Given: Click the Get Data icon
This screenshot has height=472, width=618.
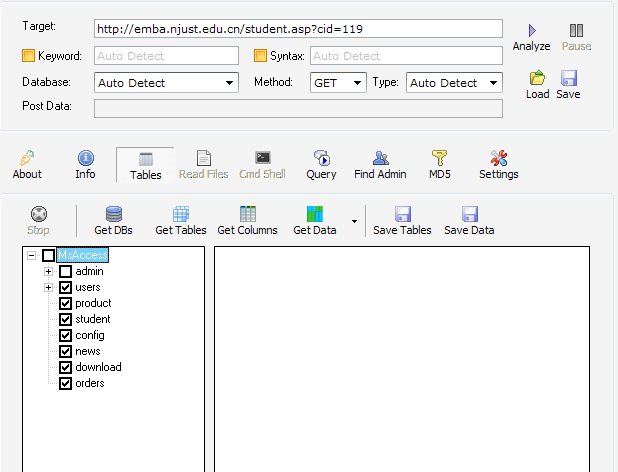Looking at the screenshot, I should click(315, 214).
